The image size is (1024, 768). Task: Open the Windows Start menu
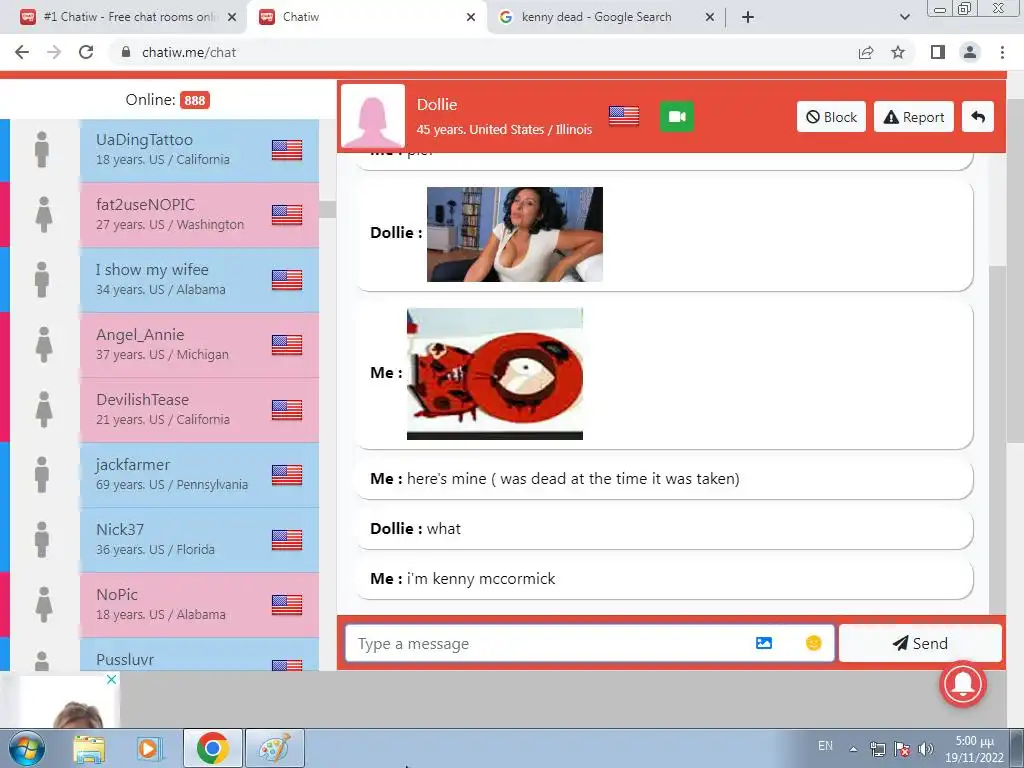coord(26,748)
